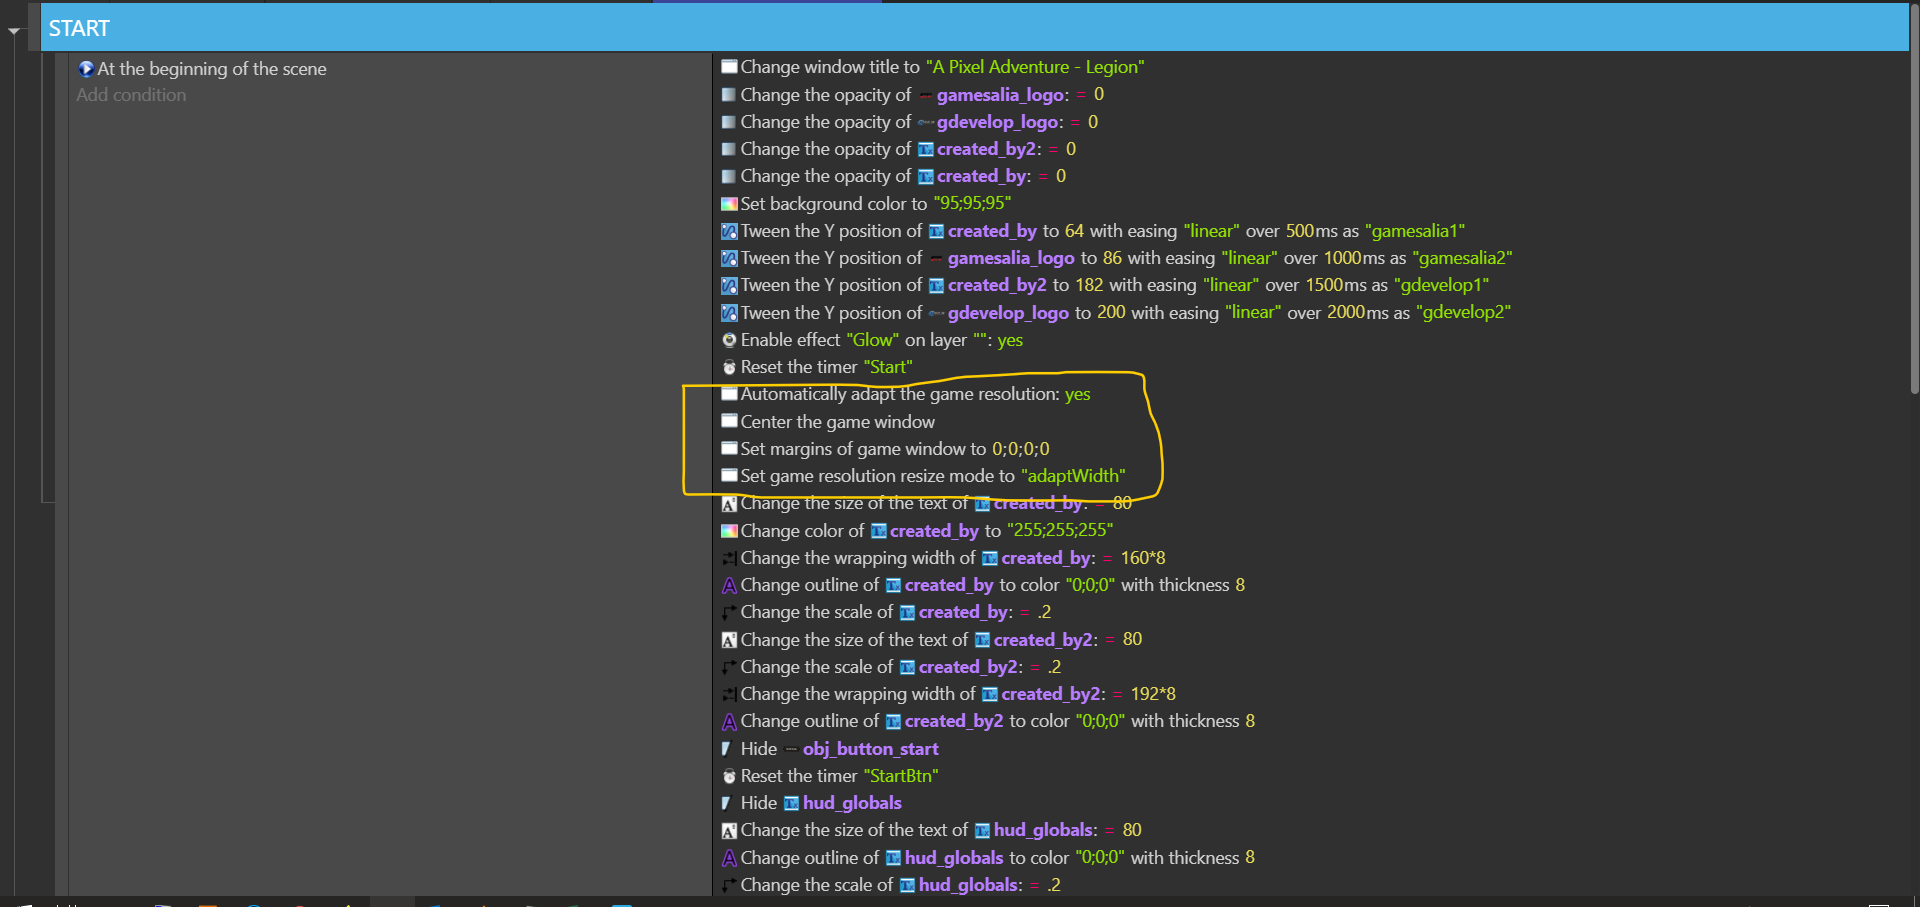1920x907 pixels.
Task: Click the "Add condition" link
Action: coord(130,95)
